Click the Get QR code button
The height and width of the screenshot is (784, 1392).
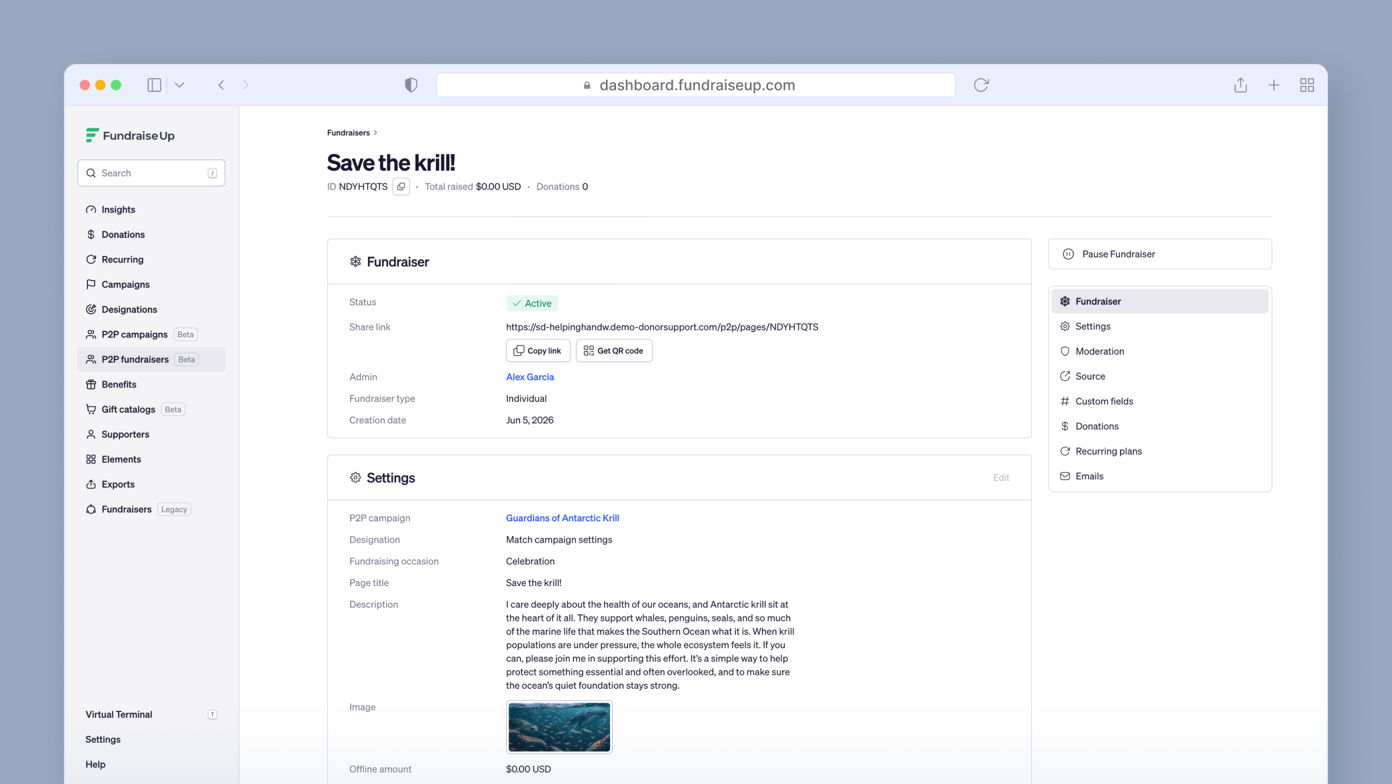614,350
